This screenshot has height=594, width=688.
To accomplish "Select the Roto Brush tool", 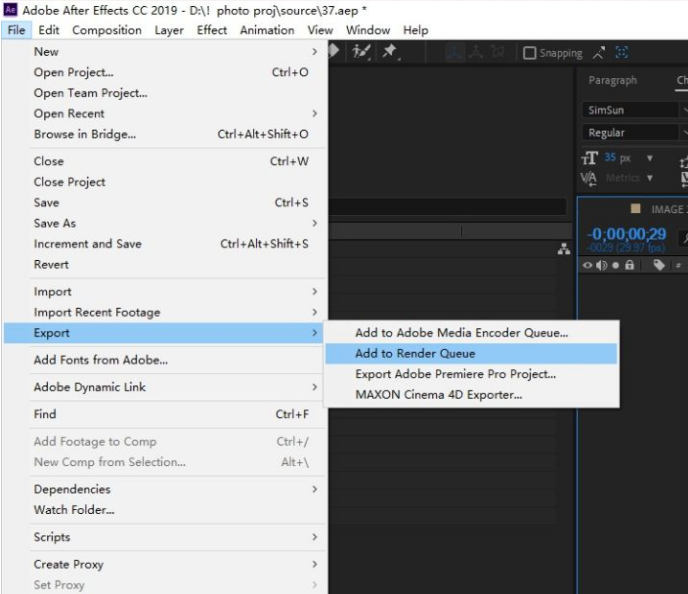I will pos(362,52).
